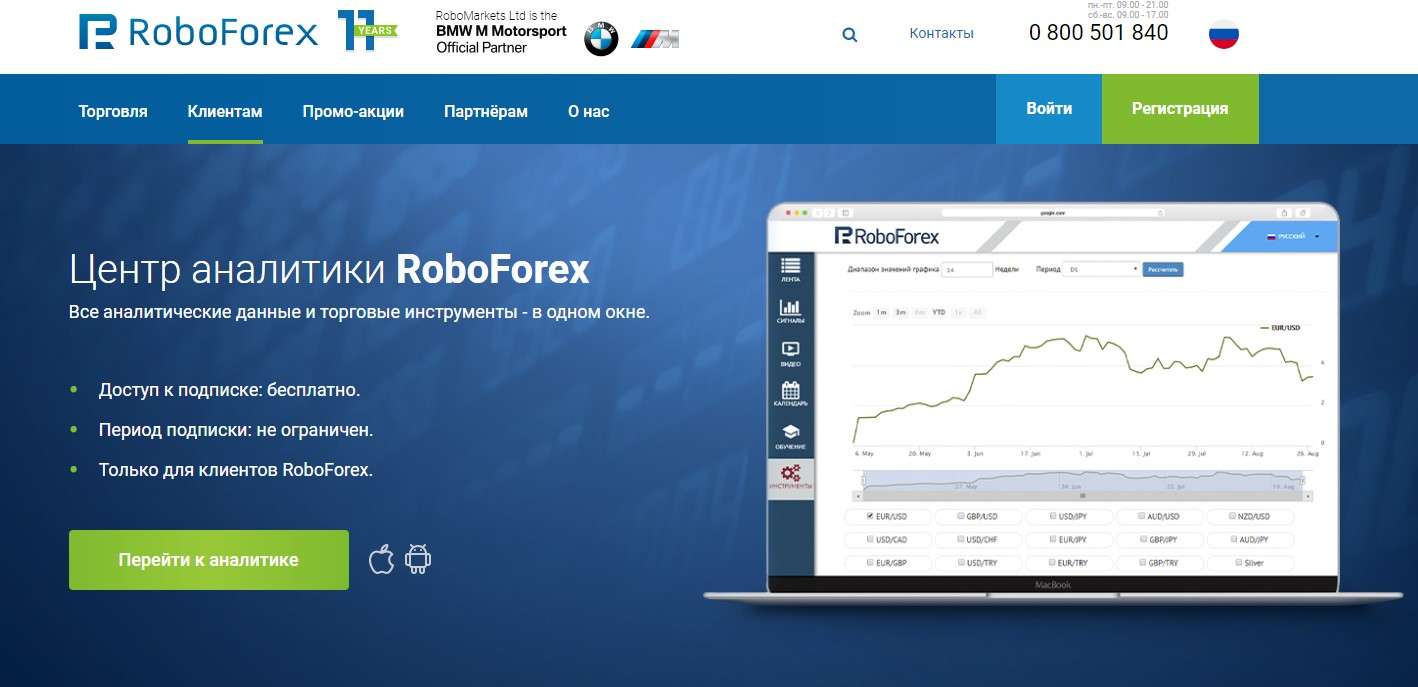Enable the GBP/TRY checkbox
The height and width of the screenshot is (687, 1418).
(x=1143, y=562)
